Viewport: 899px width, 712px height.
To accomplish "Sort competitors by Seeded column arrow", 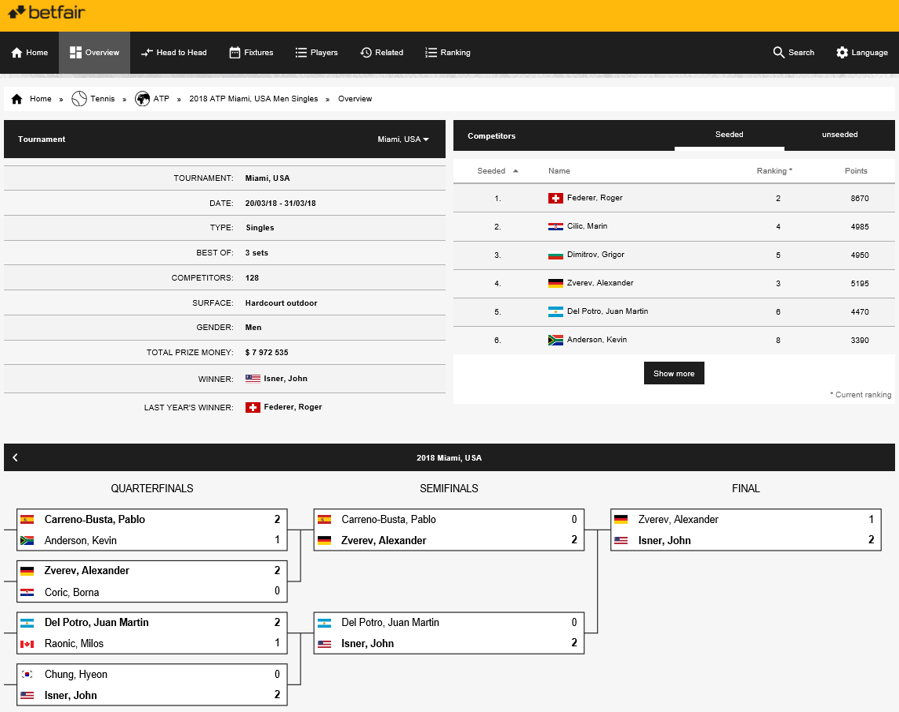I will click(x=516, y=171).
